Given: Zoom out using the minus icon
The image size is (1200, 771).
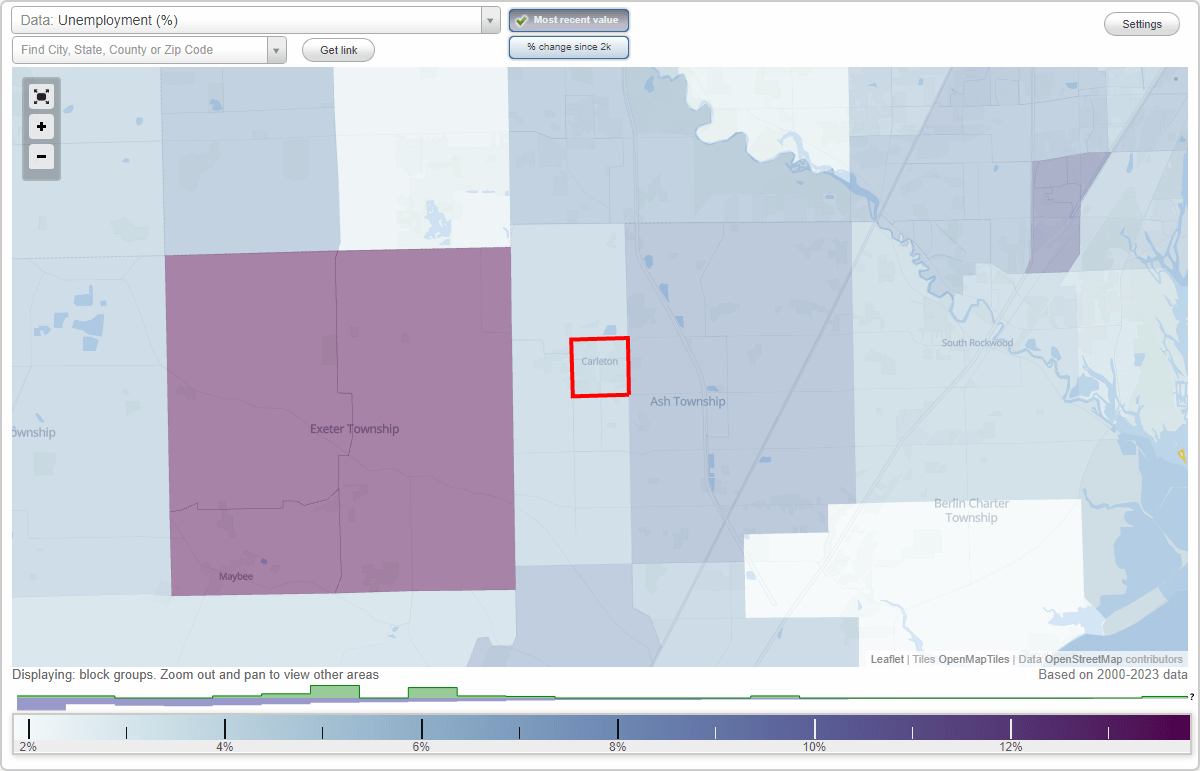Looking at the screenshot, I should point(41,156).
